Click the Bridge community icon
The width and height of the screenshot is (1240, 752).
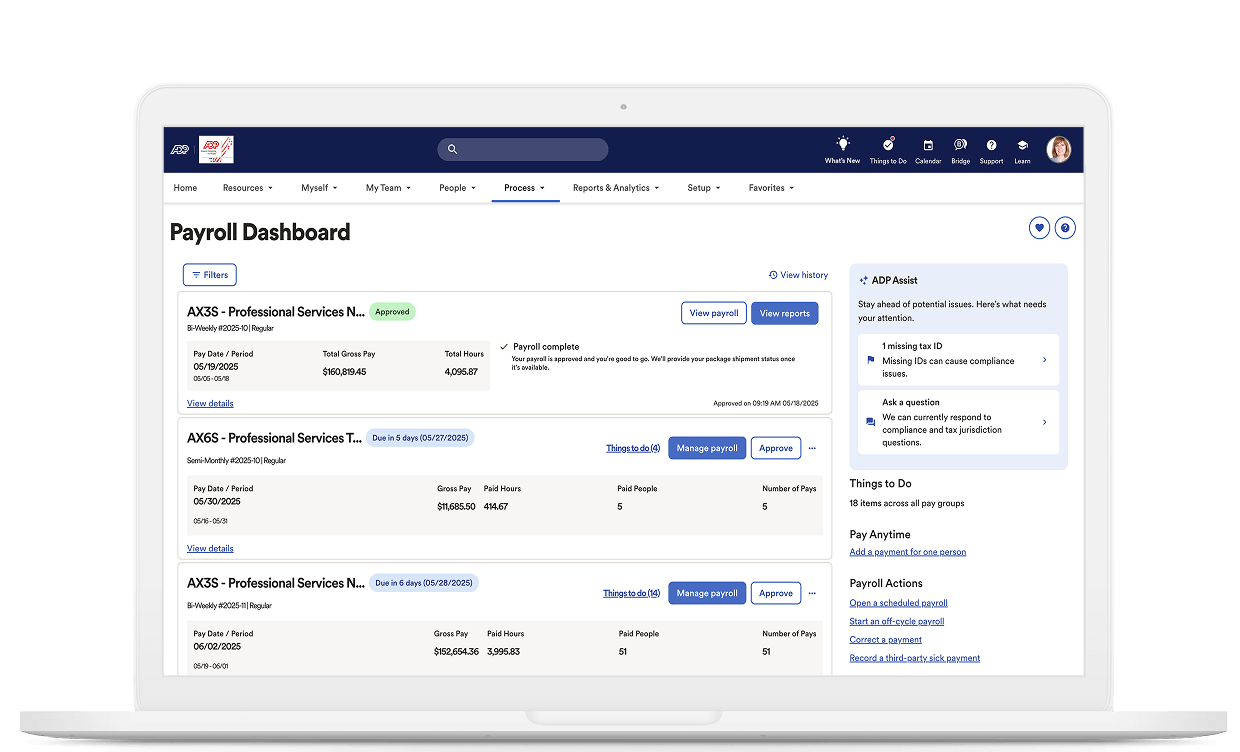960,144
